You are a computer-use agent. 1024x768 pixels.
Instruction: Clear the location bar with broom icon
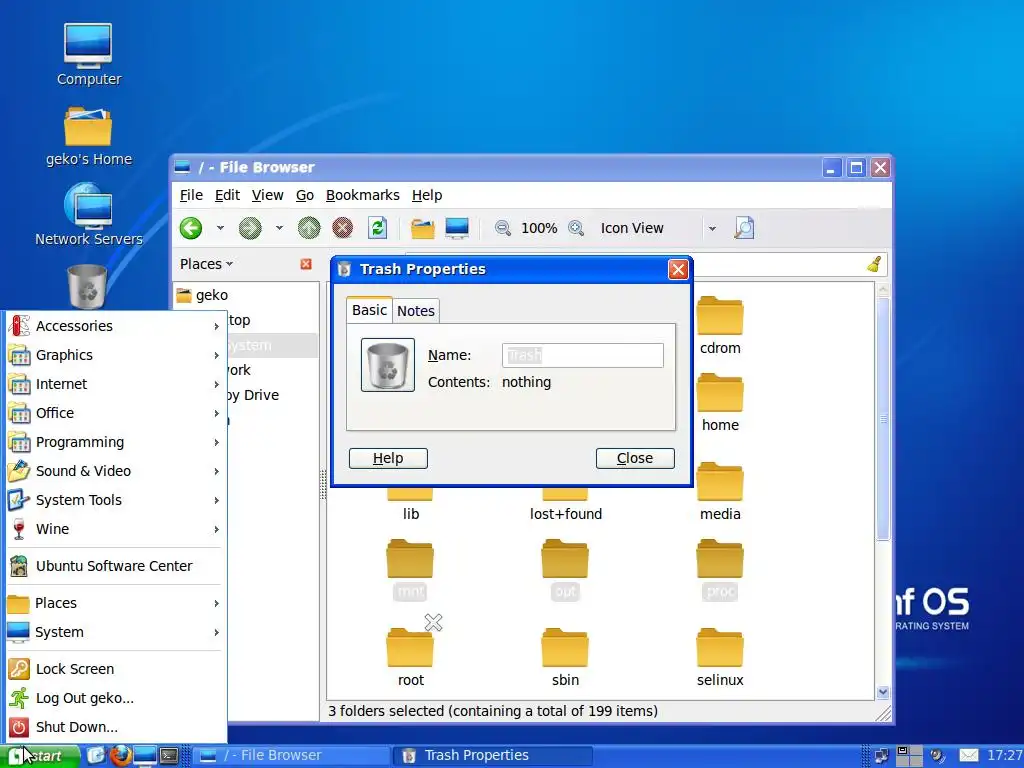coord(874,264)
